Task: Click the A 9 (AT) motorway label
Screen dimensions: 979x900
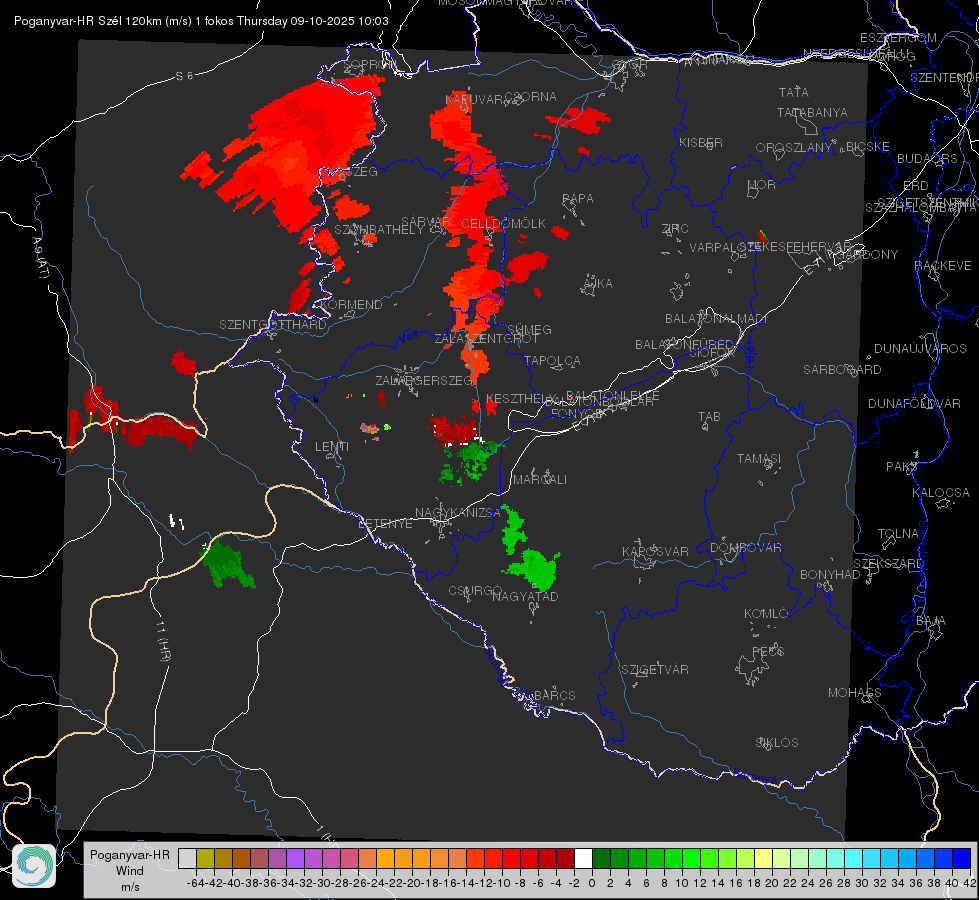Action: pos(41,258)
